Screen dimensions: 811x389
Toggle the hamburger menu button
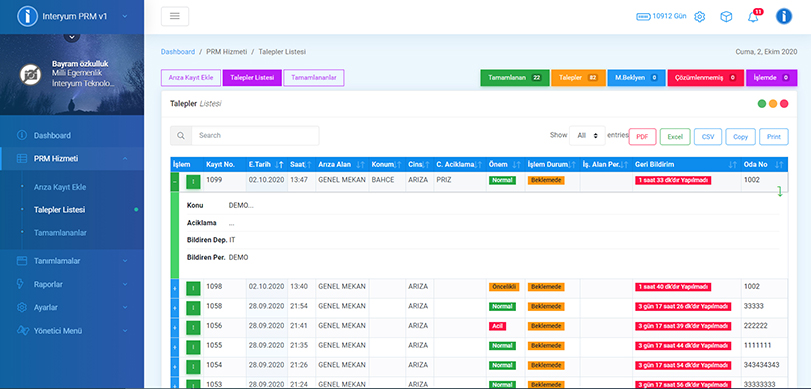click(175, 16)
